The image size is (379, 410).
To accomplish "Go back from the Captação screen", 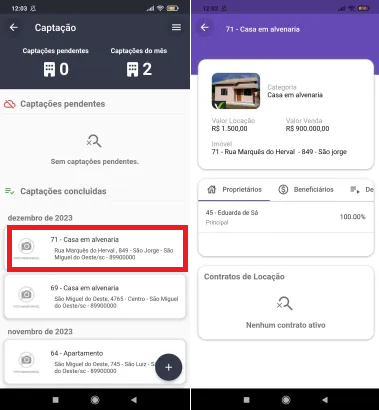I will click(x=14, y=27).
